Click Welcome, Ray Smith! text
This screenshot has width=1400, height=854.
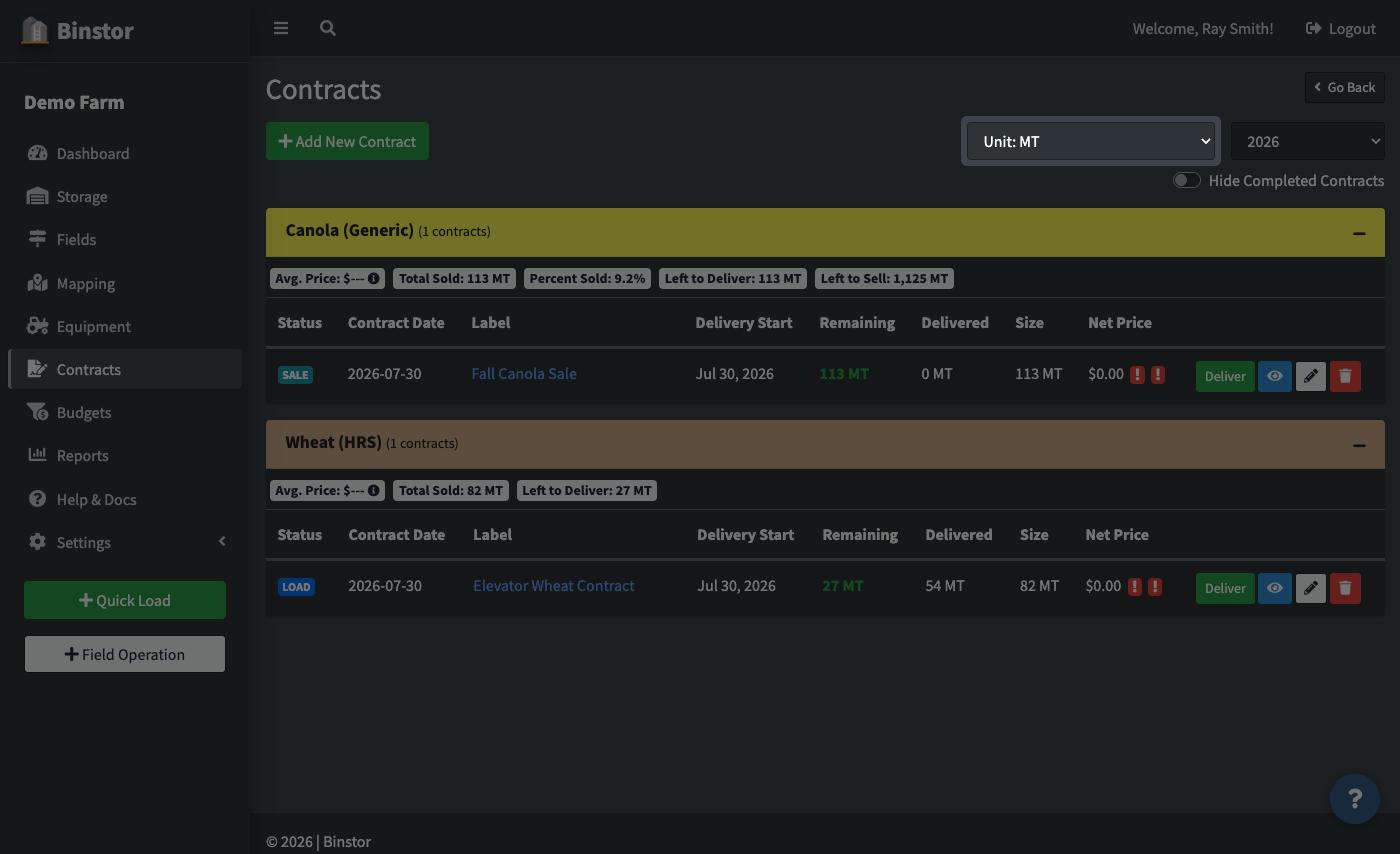coord(1203,28)
